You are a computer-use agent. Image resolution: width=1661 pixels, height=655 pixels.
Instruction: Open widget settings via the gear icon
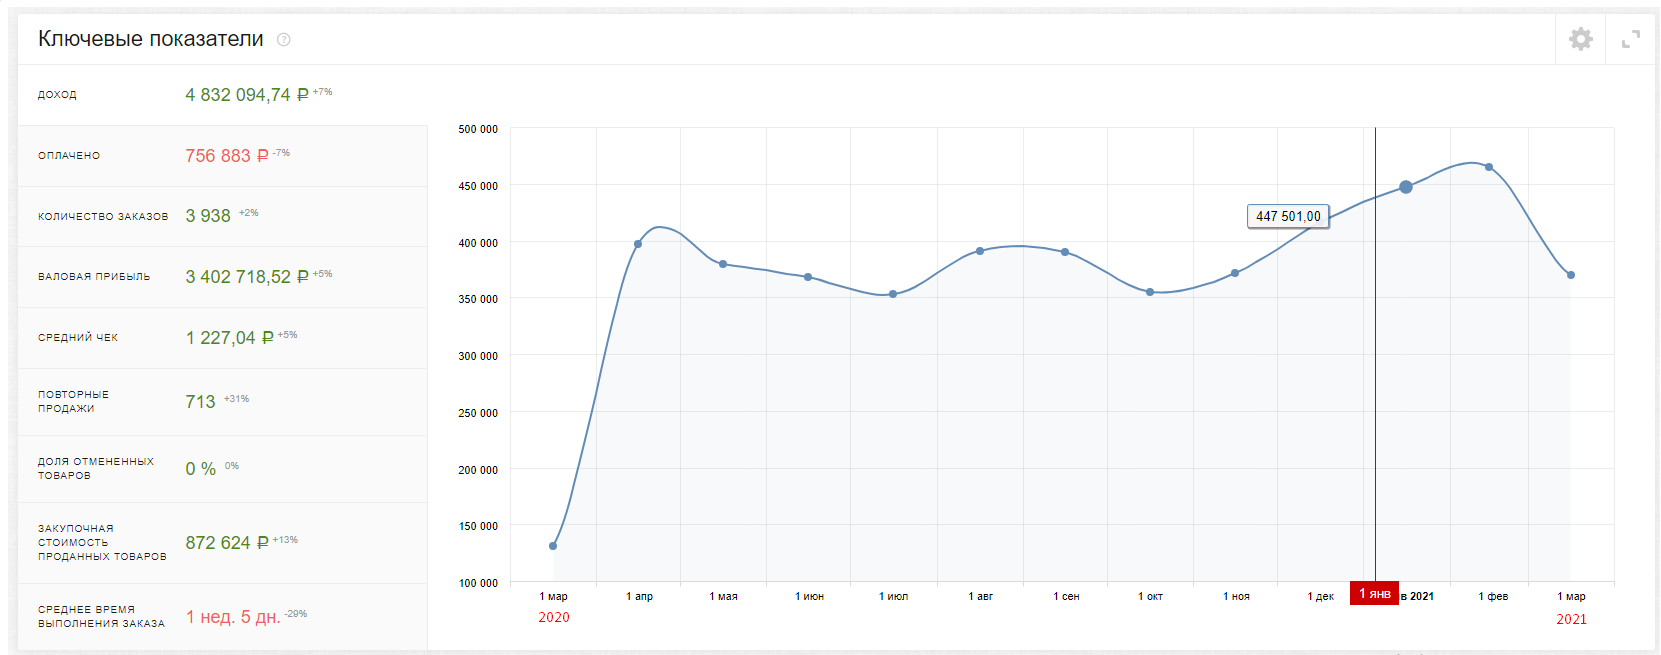pos(1580,39)
